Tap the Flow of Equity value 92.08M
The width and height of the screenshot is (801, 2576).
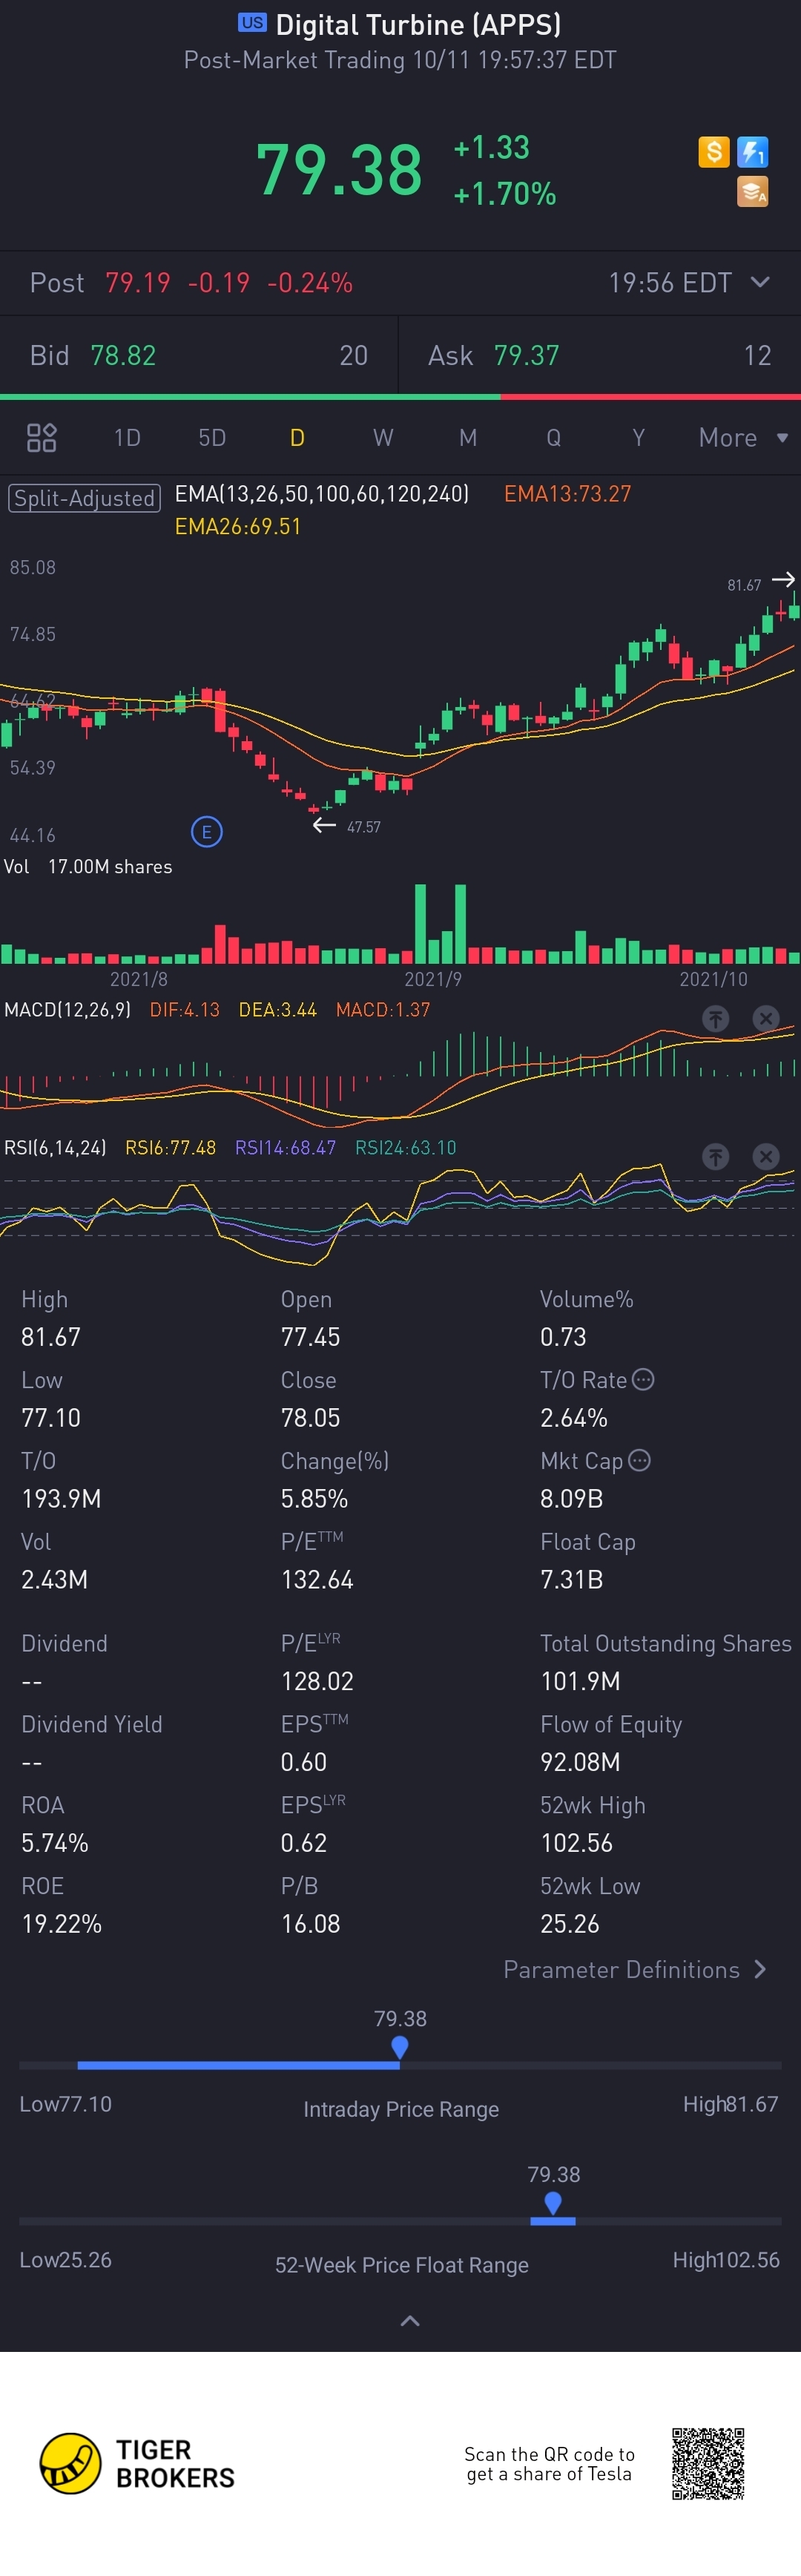pyautogui.click(x=580, y=1761)
